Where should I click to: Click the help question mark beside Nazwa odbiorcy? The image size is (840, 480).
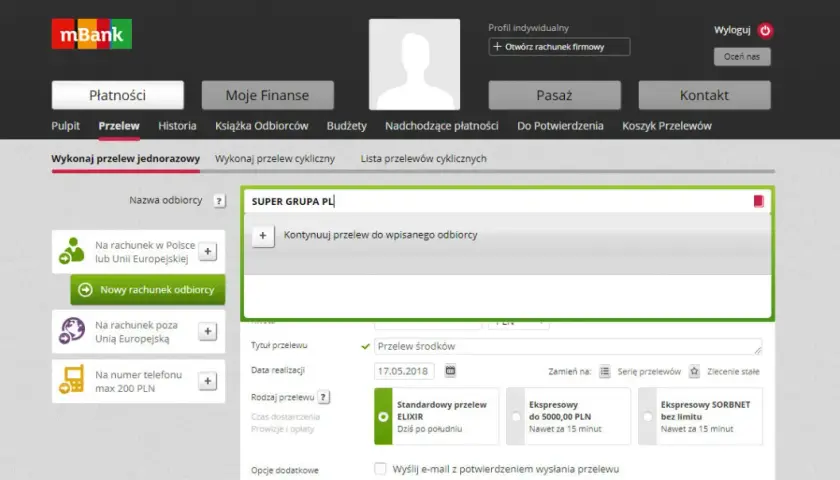pyautogui.click(x=219, y=201)
